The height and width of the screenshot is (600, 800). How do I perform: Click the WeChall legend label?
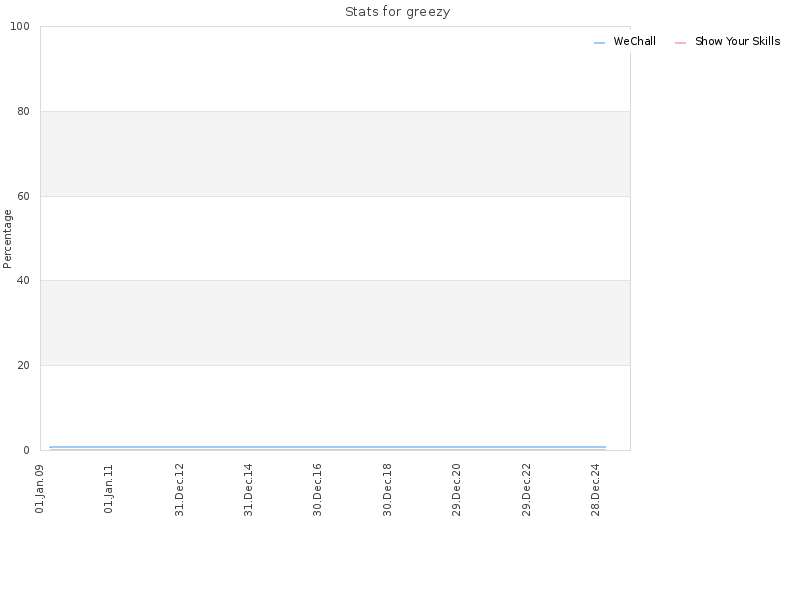coord(634,41)
